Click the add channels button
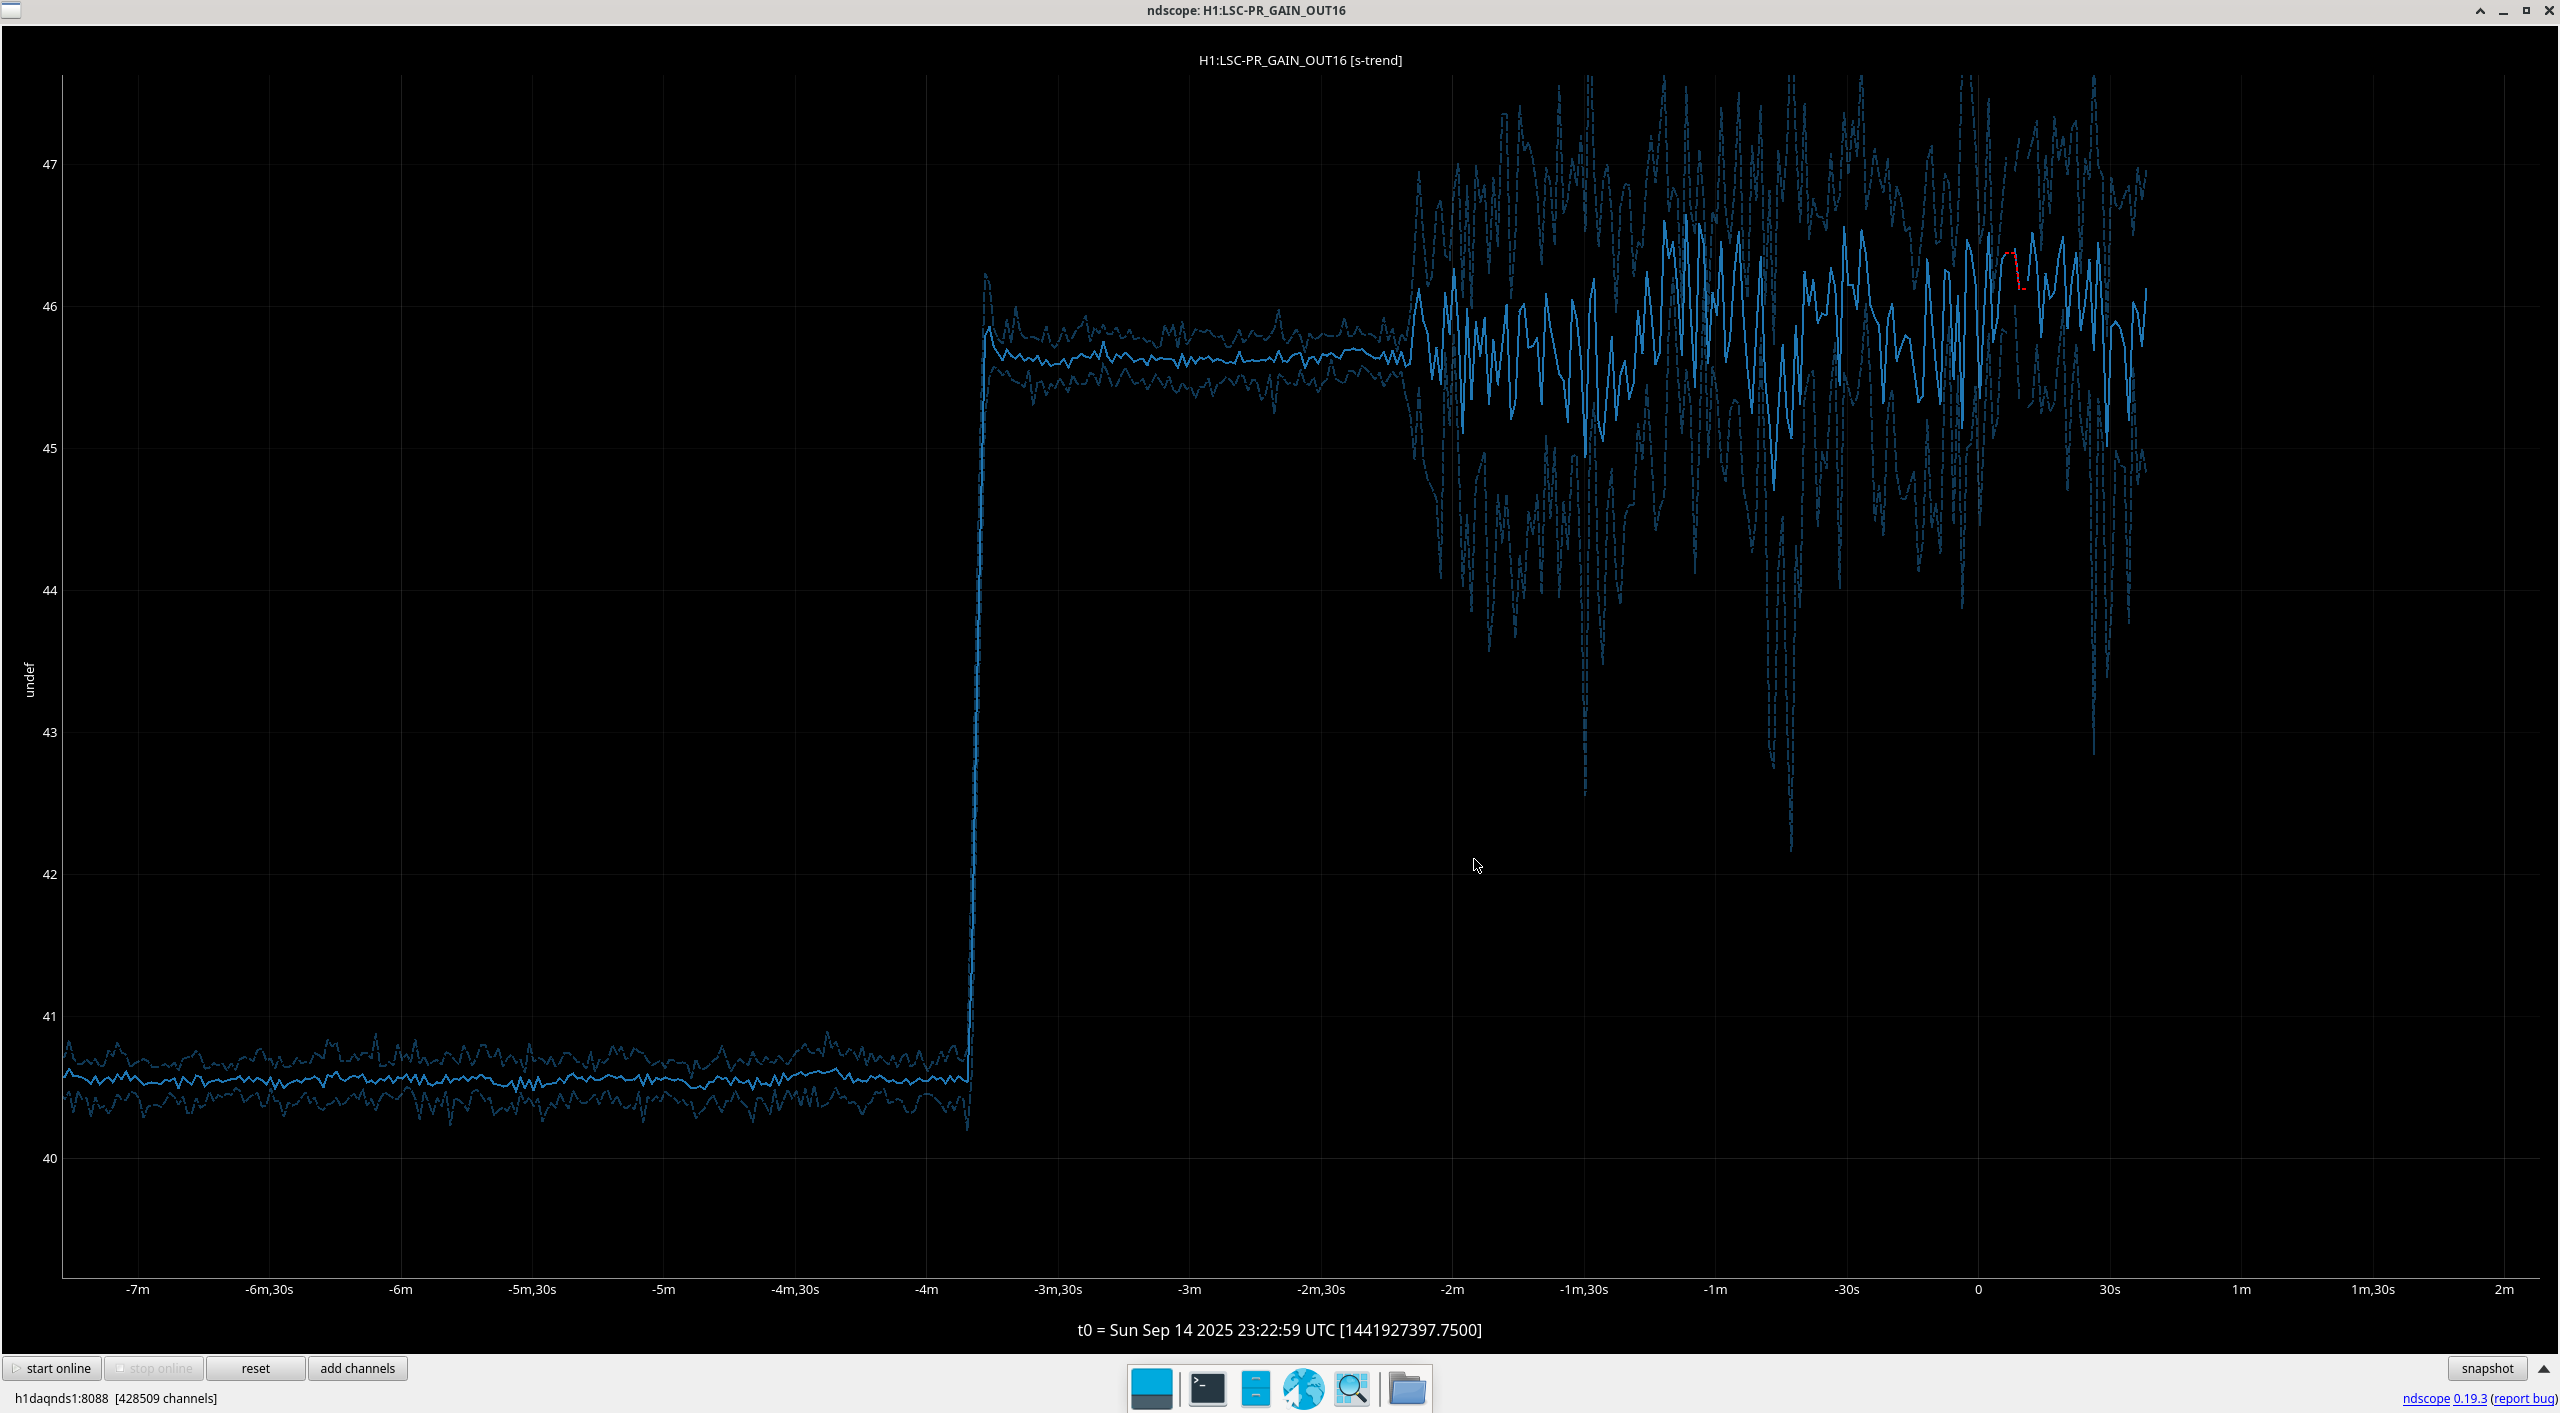The height and width of the screenshot is (1413, 2560). [x=357, y=1368]
